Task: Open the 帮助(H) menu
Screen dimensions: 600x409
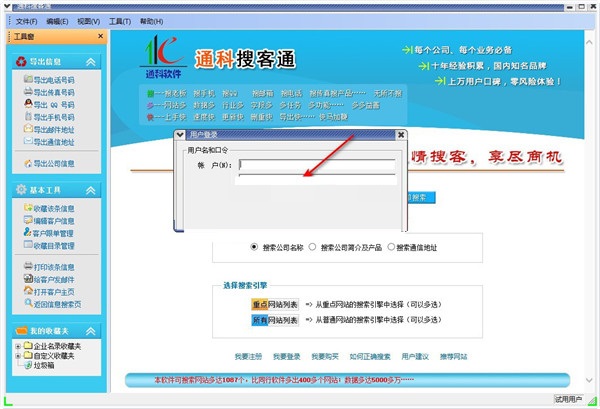Action: tap(151, 21)
